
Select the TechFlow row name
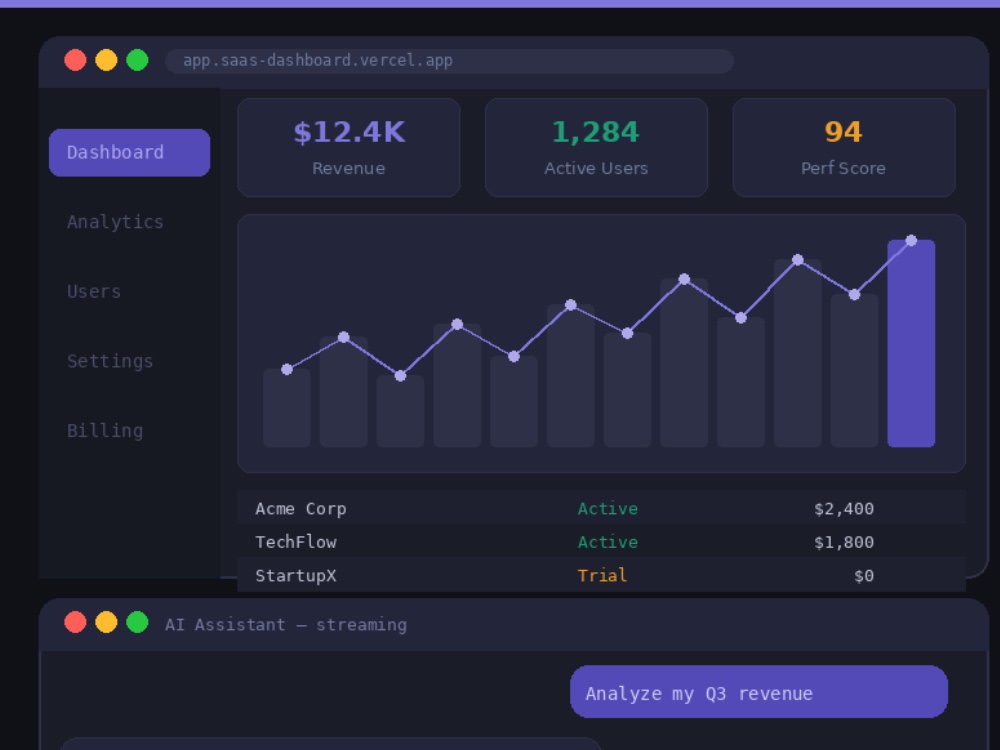coord(295,542)
